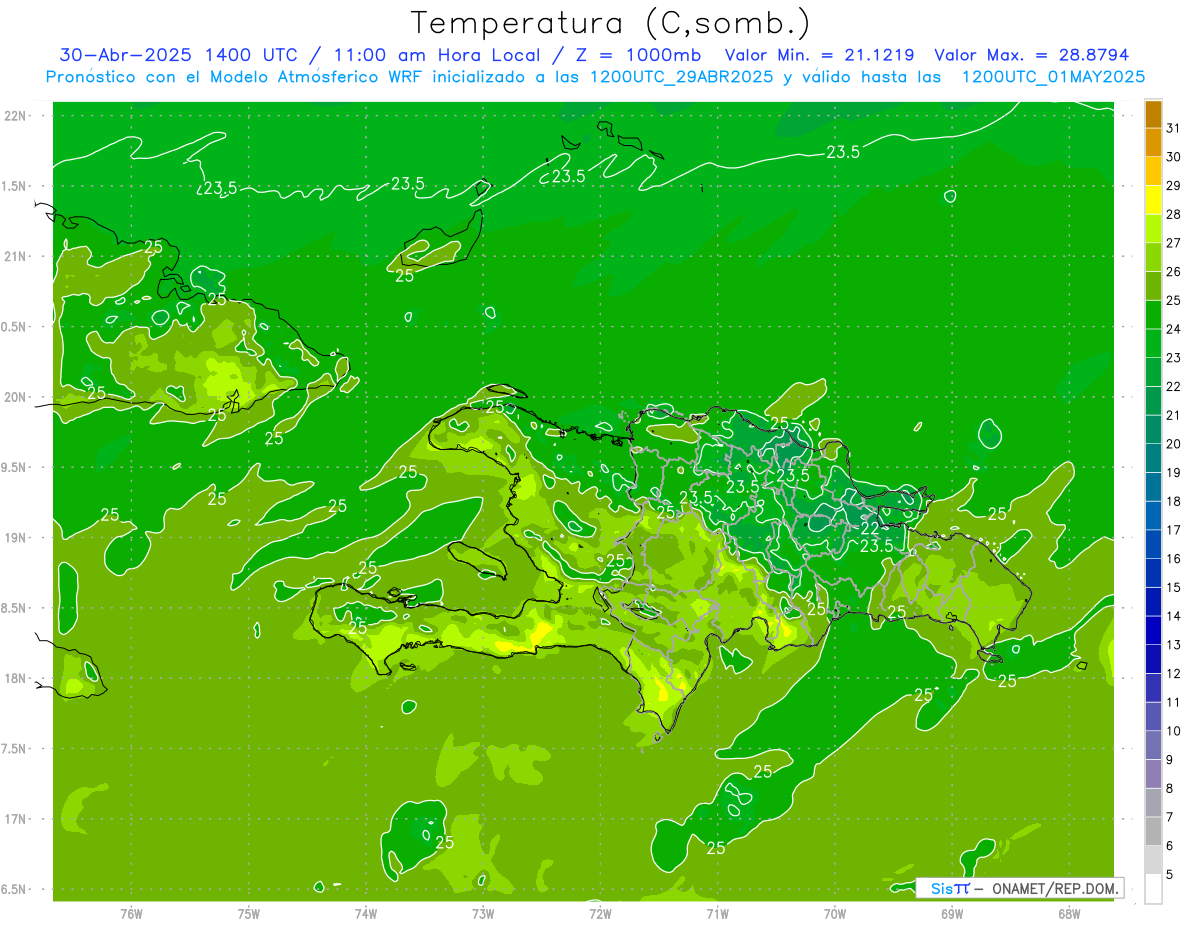Click the legend value 12
The width and height of the screenshot is (1200, 927).
[x=1174, y=673]
